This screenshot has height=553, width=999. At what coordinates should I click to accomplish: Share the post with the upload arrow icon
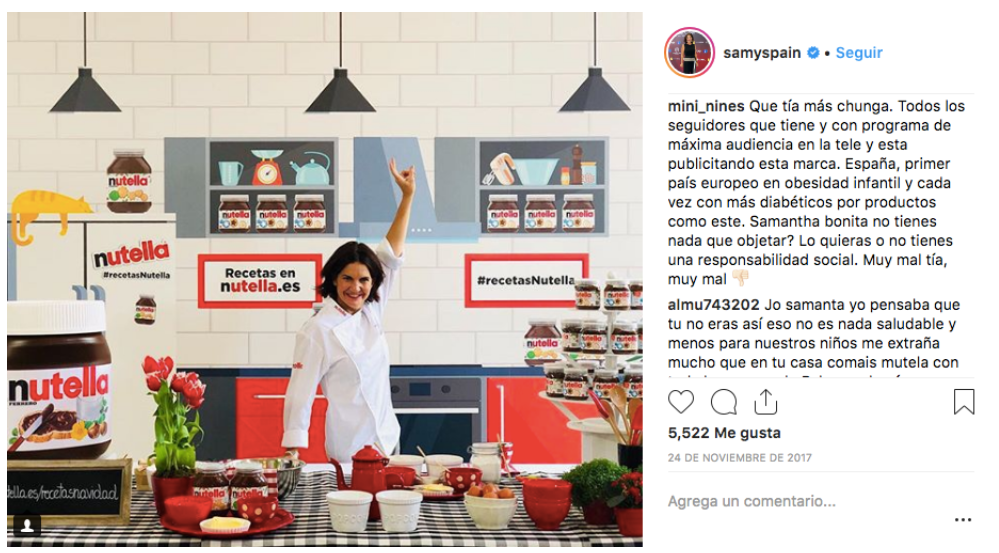(x=765, y=401)
